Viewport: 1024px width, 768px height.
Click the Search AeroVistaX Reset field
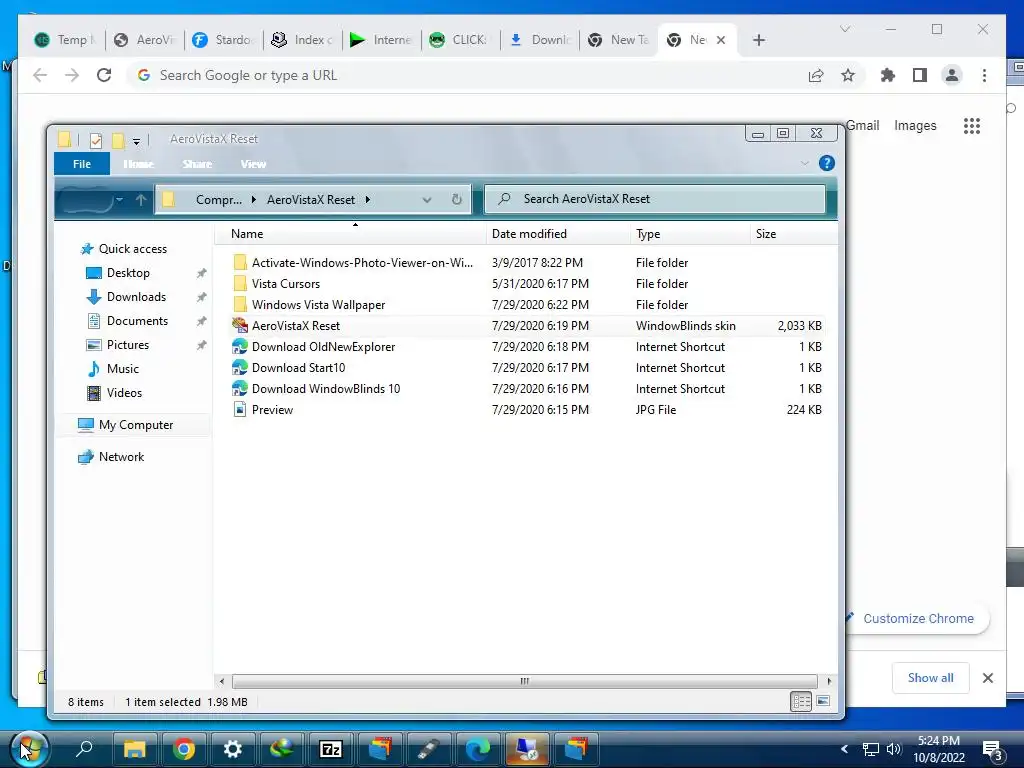pyautogui.click(x=654, y=199)
